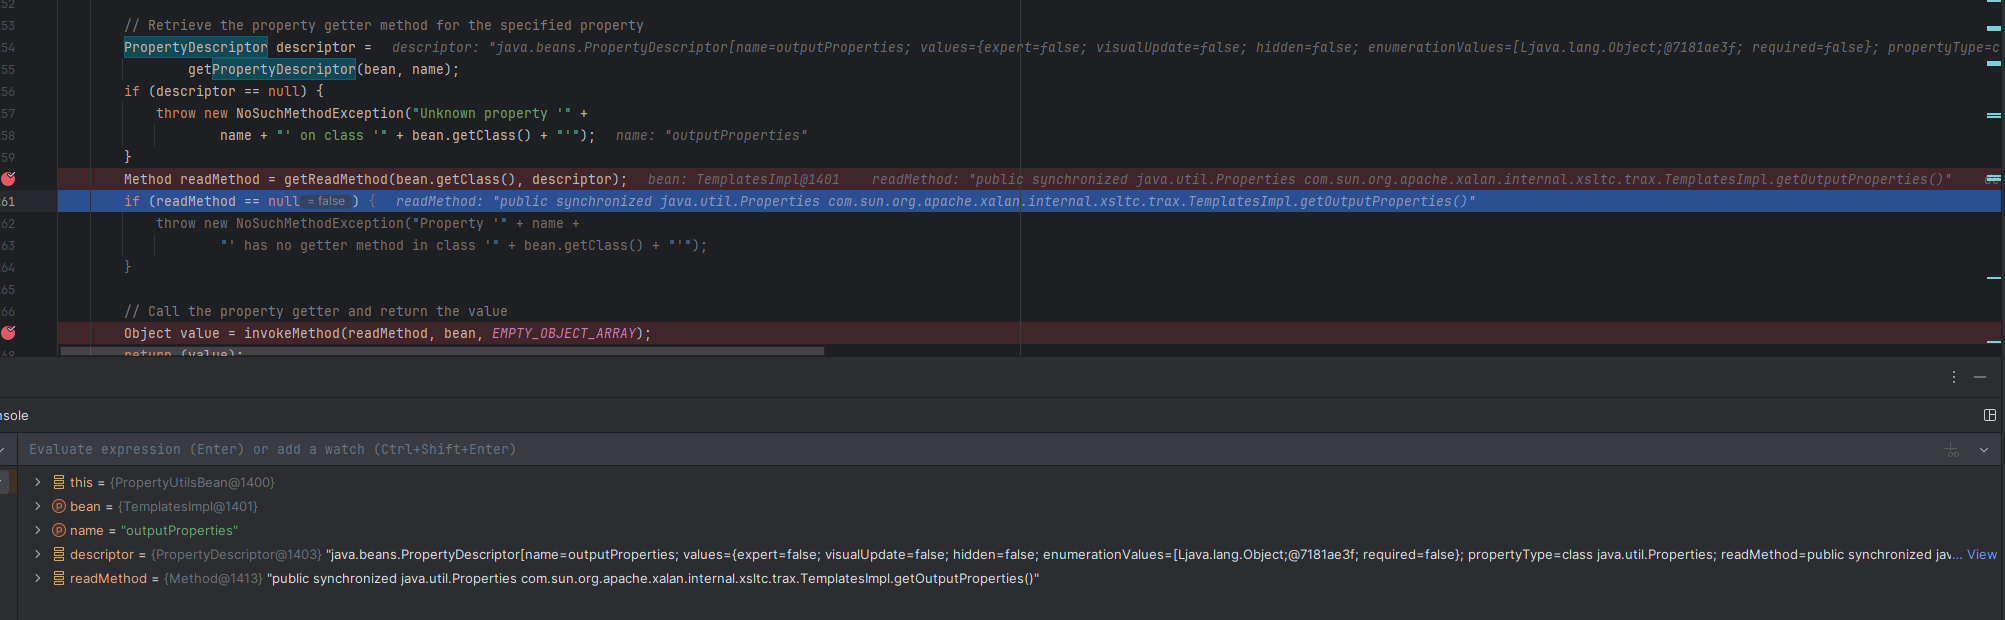Switch to the Console tab
The image size is (2005, 620).
point(14,415)
